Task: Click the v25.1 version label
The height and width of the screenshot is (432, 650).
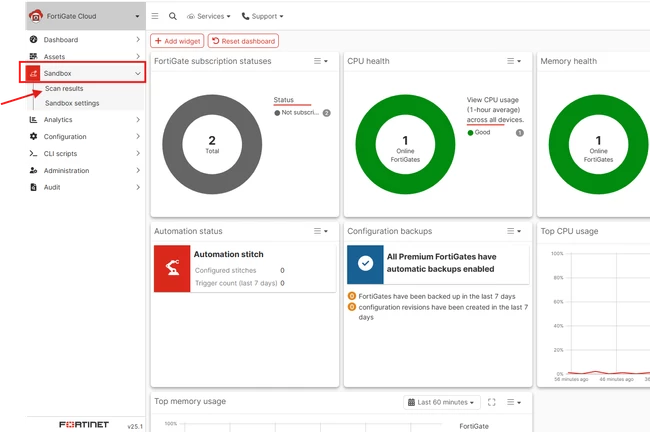Action: coord(135,426)
